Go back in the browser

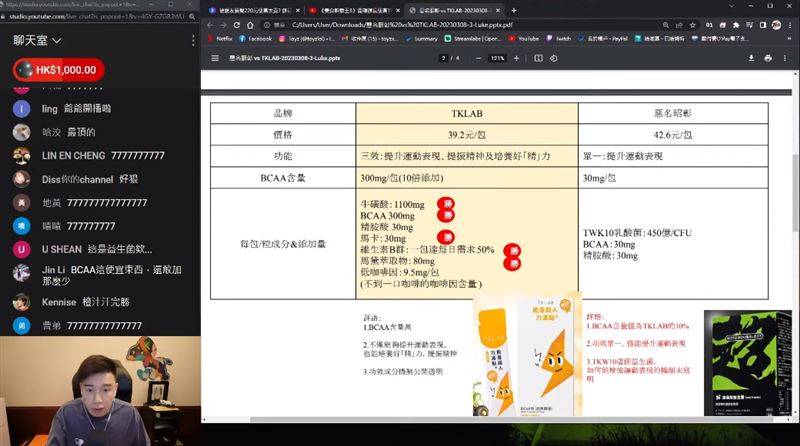[210, 24]
